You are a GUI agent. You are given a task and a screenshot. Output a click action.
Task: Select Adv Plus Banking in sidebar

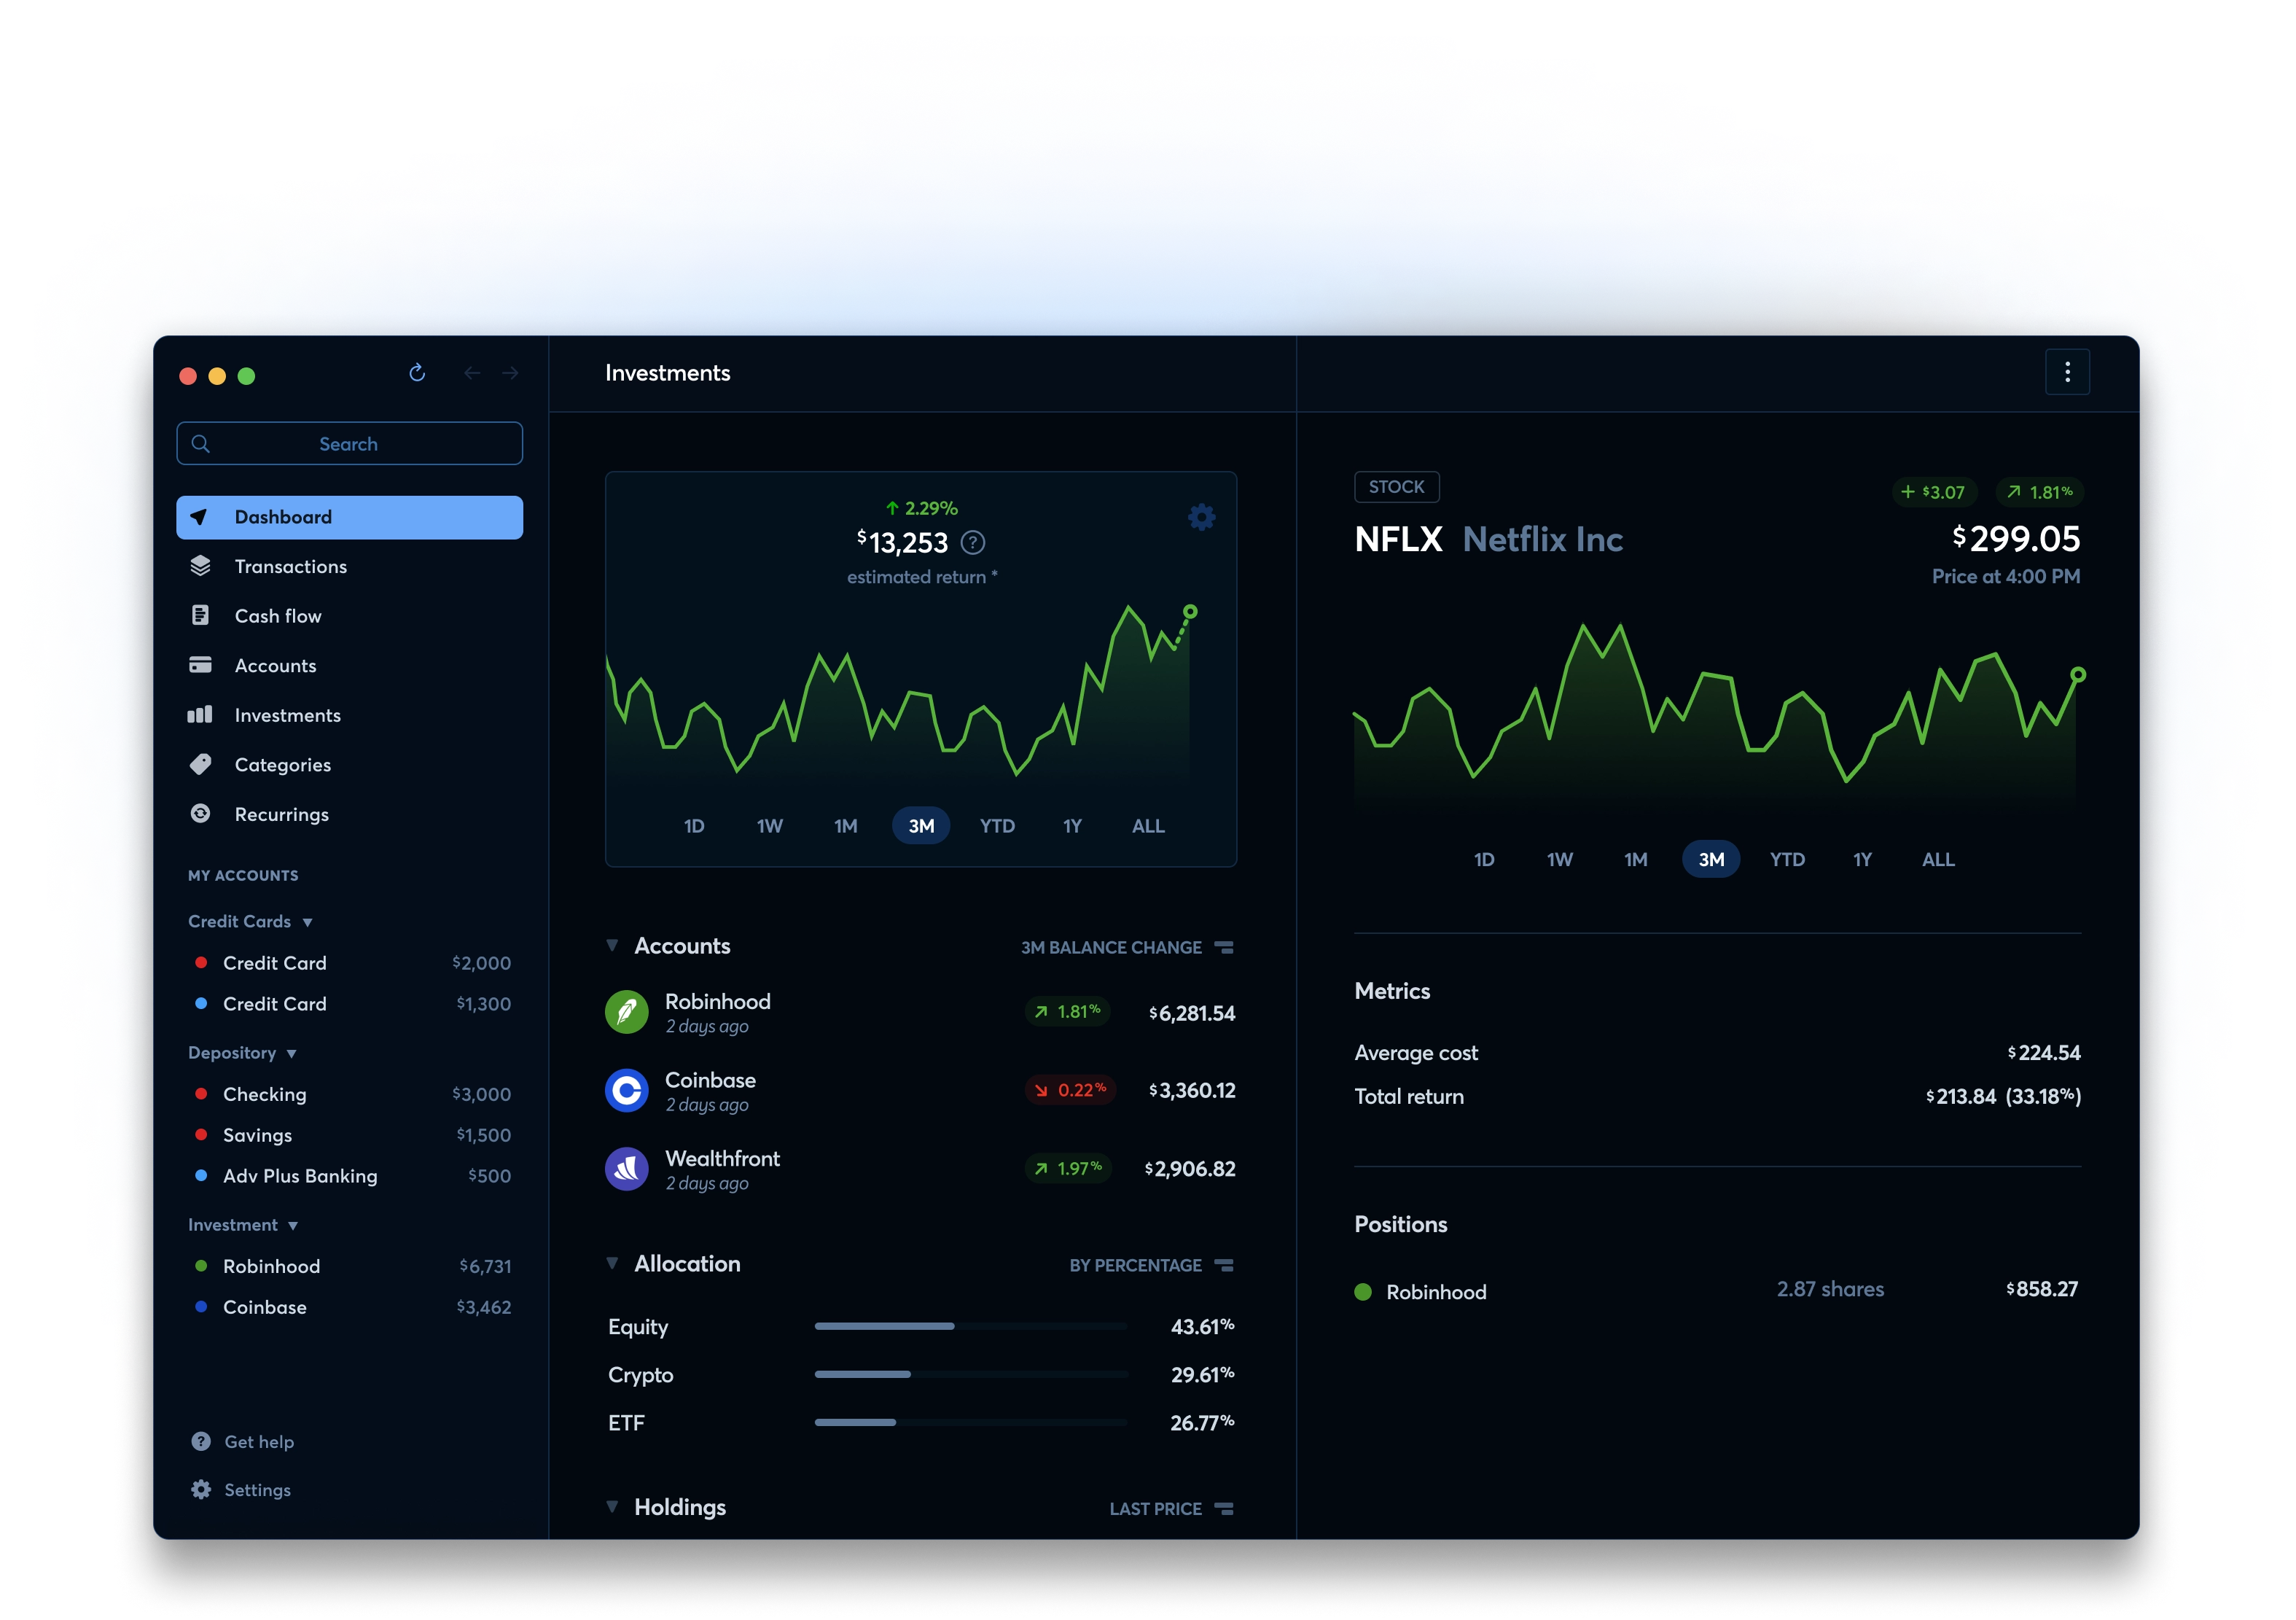pos(352,1175)
